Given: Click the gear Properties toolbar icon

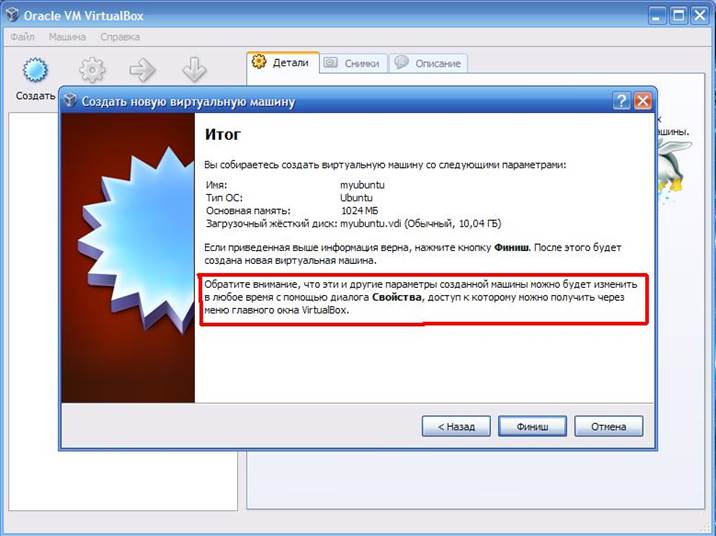Looking at the screenshot, I should click(x=92, y=70).
